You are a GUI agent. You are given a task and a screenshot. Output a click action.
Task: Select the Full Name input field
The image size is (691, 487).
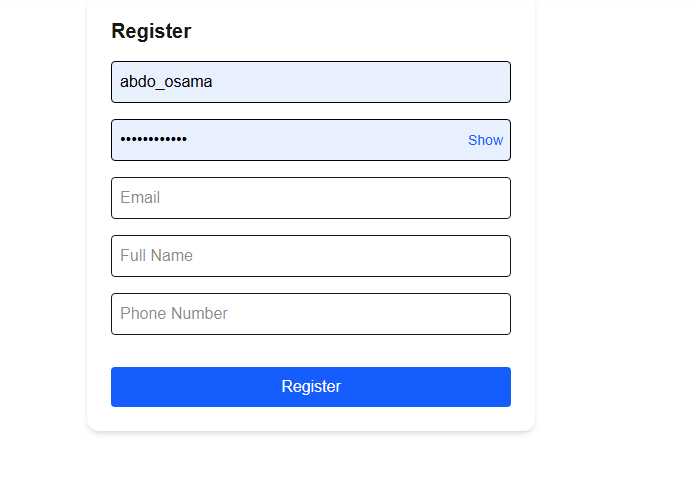tap(311, 256)
